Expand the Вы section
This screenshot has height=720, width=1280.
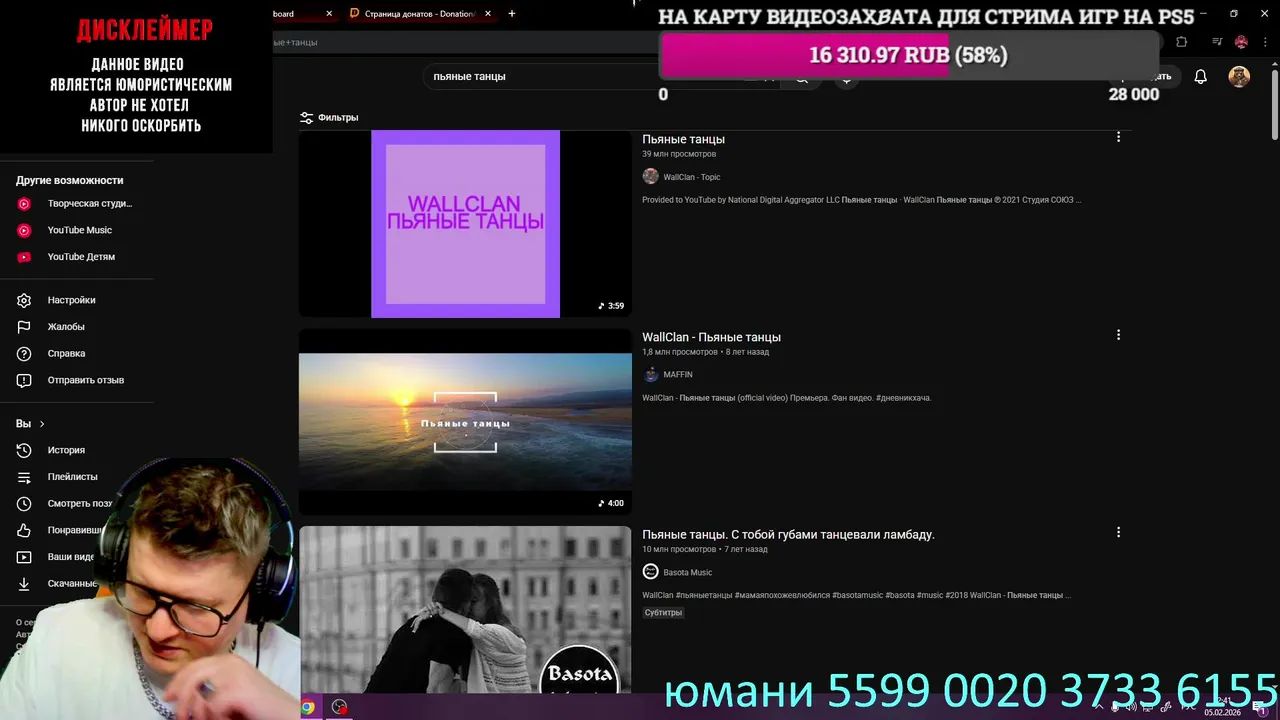point(30,424)
